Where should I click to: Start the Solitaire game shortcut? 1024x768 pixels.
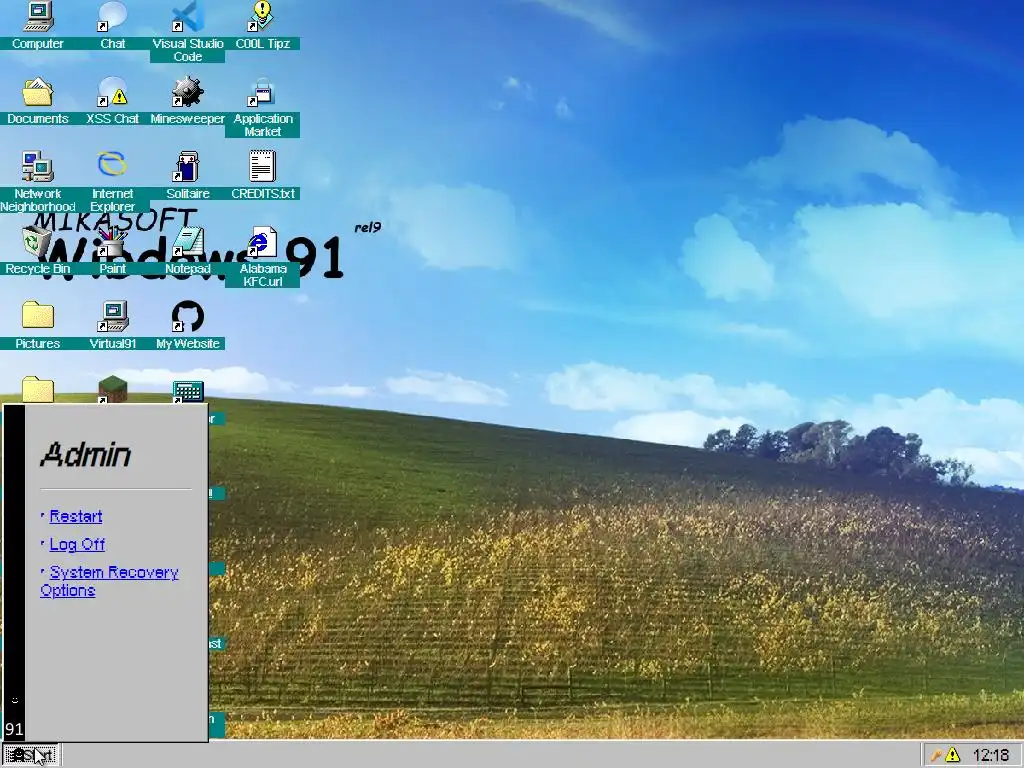click(x=187, y=176)
